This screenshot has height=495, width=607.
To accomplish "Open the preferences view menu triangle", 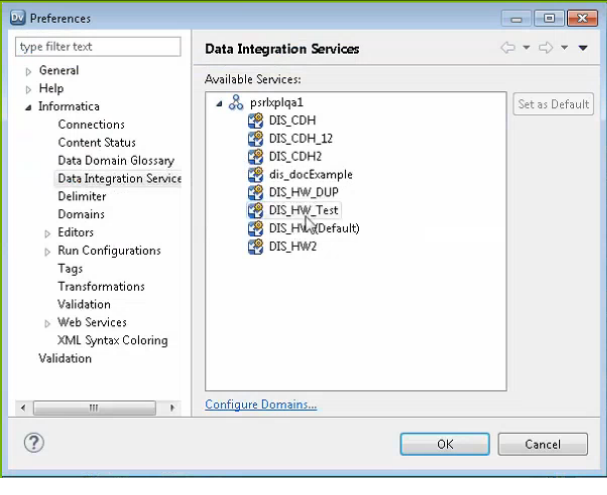I will (583, 48).
